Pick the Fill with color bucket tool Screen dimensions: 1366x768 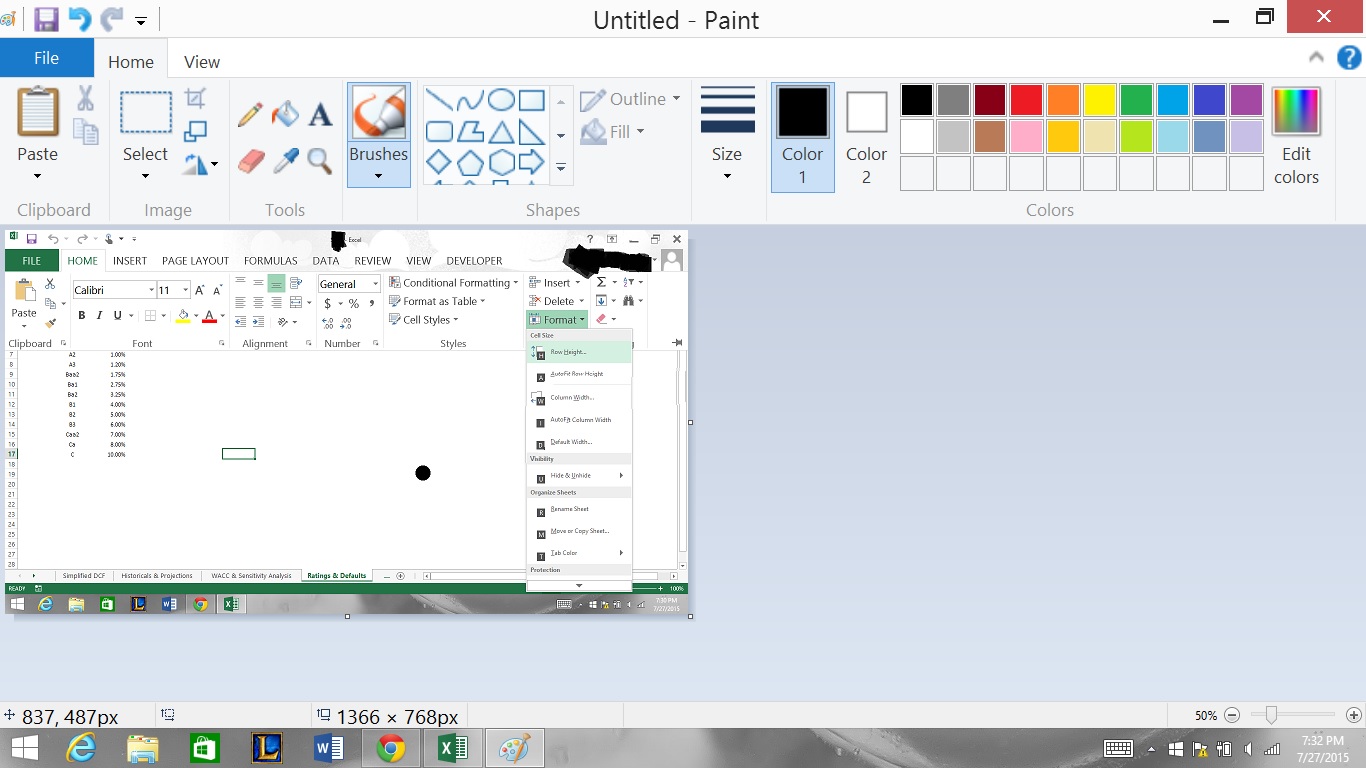click(x=286, y=114)
